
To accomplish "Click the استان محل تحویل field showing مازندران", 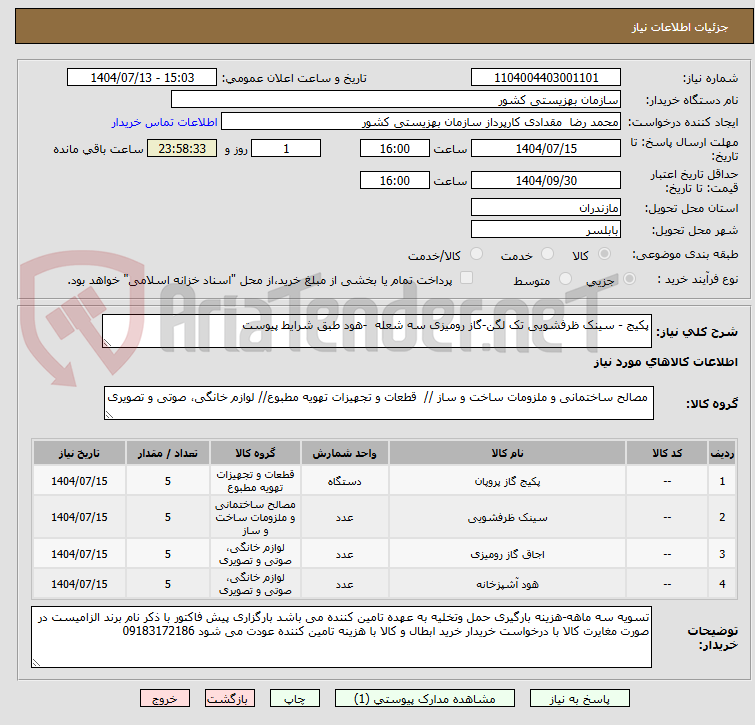I will [x=546, y=208].
